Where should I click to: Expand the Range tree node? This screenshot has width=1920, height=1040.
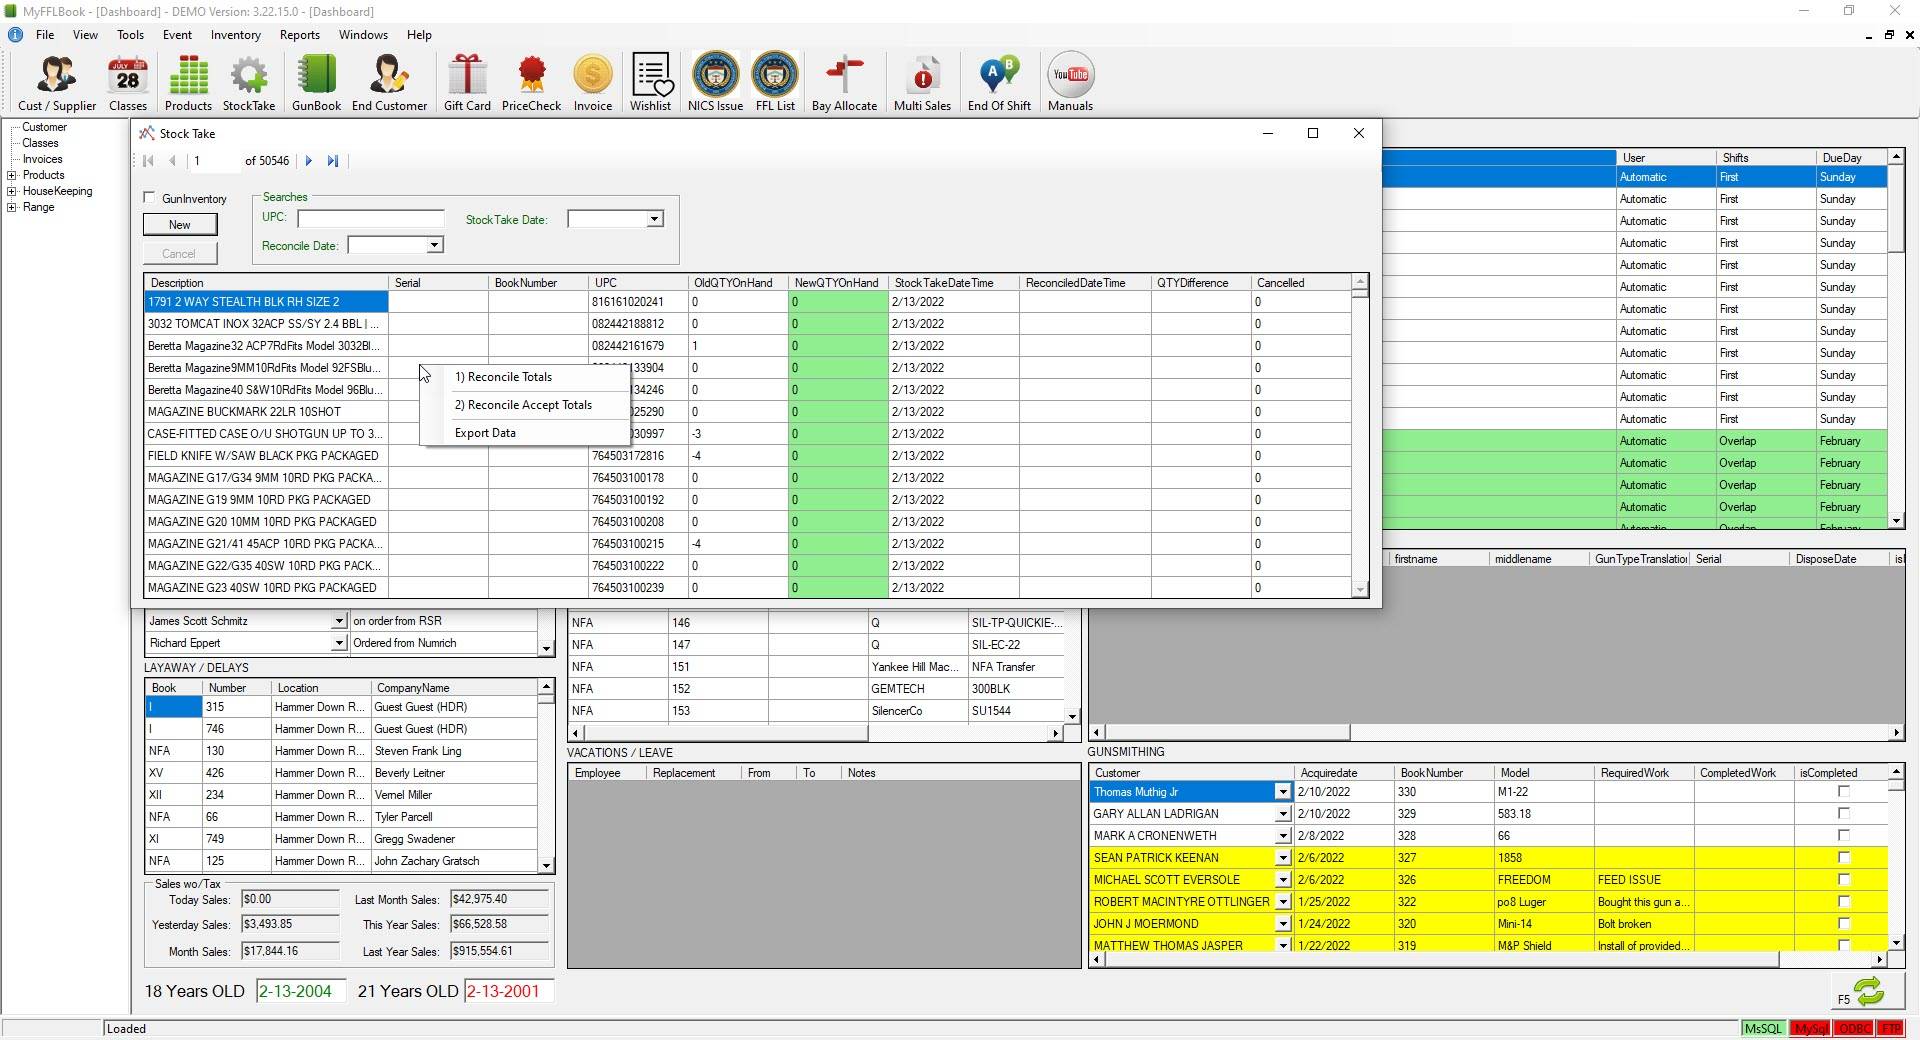pos(12,207)
